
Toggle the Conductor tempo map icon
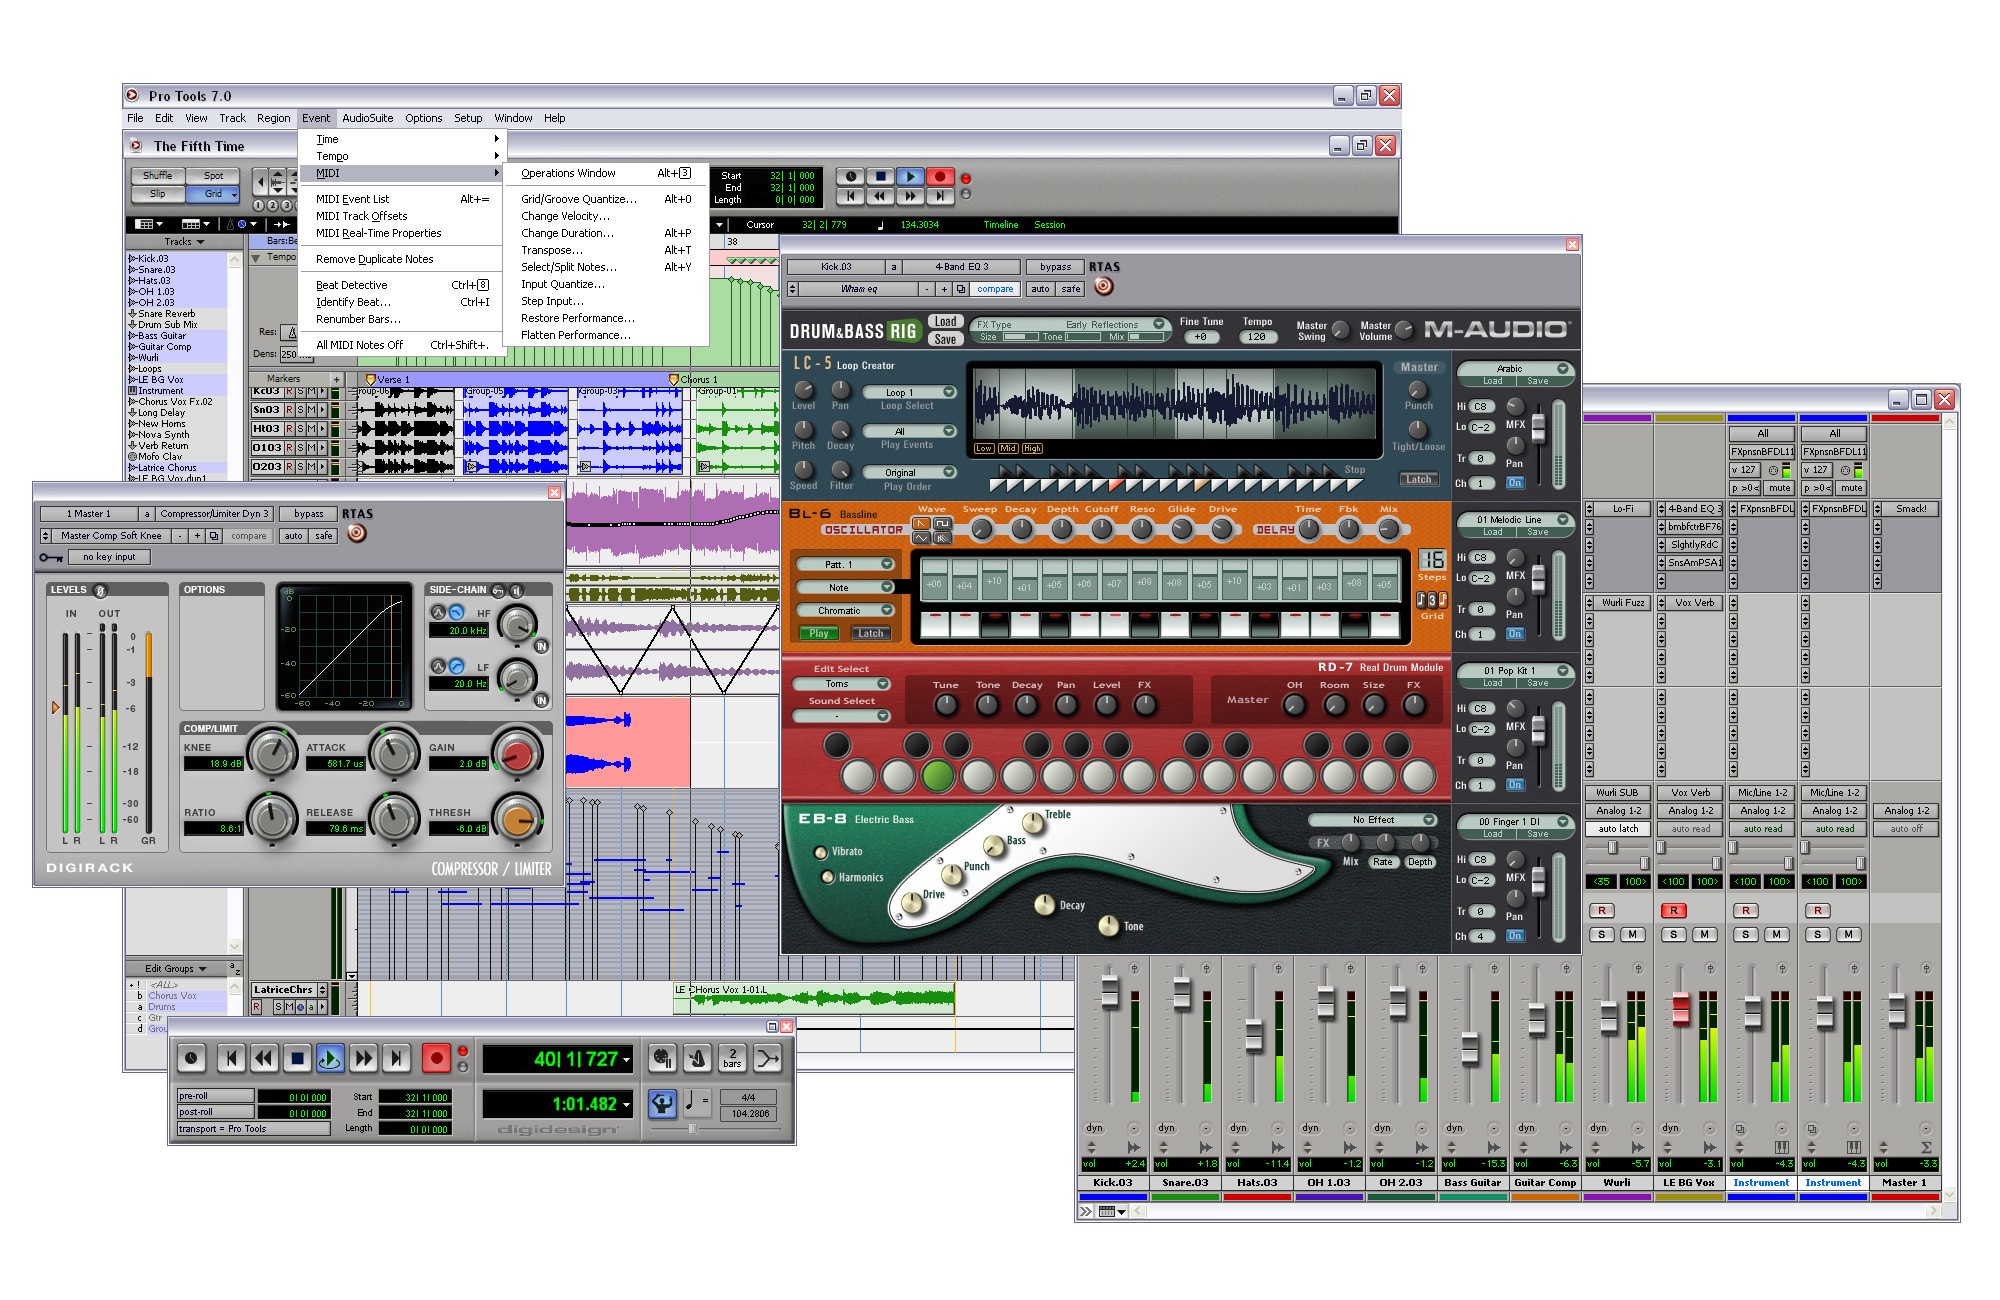coord(662,1103)
